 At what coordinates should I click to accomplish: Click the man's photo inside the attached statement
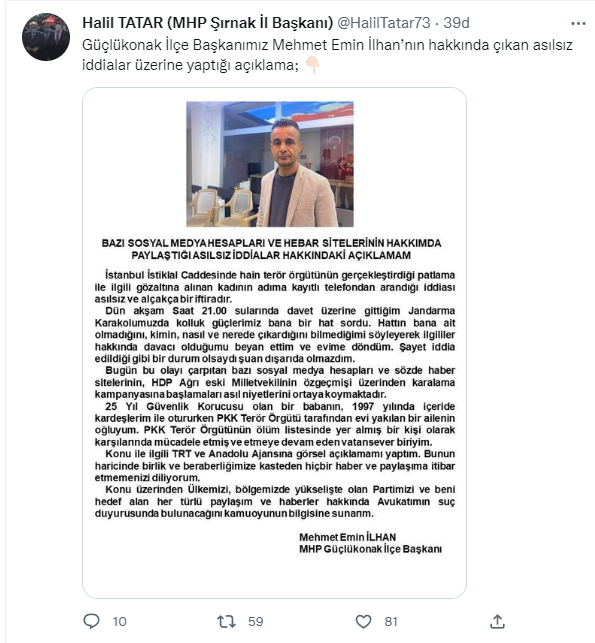click(x=270, y=164)
